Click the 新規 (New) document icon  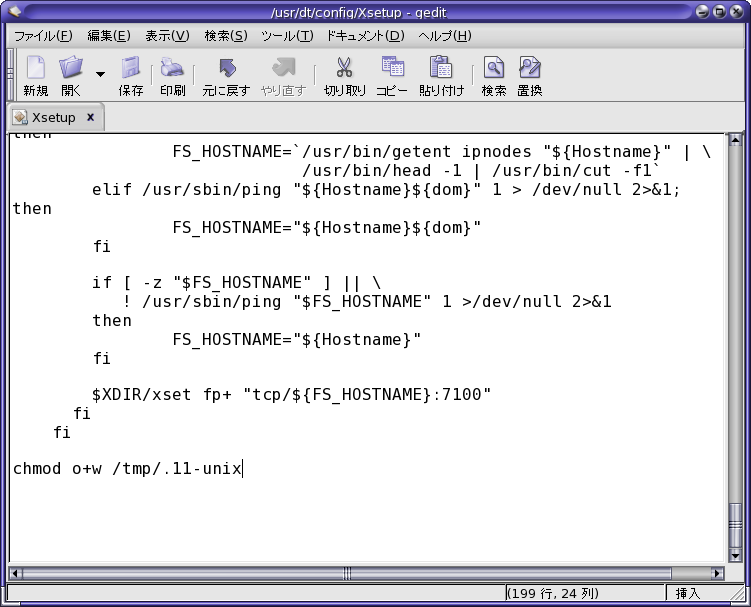[x=35, y=68]
